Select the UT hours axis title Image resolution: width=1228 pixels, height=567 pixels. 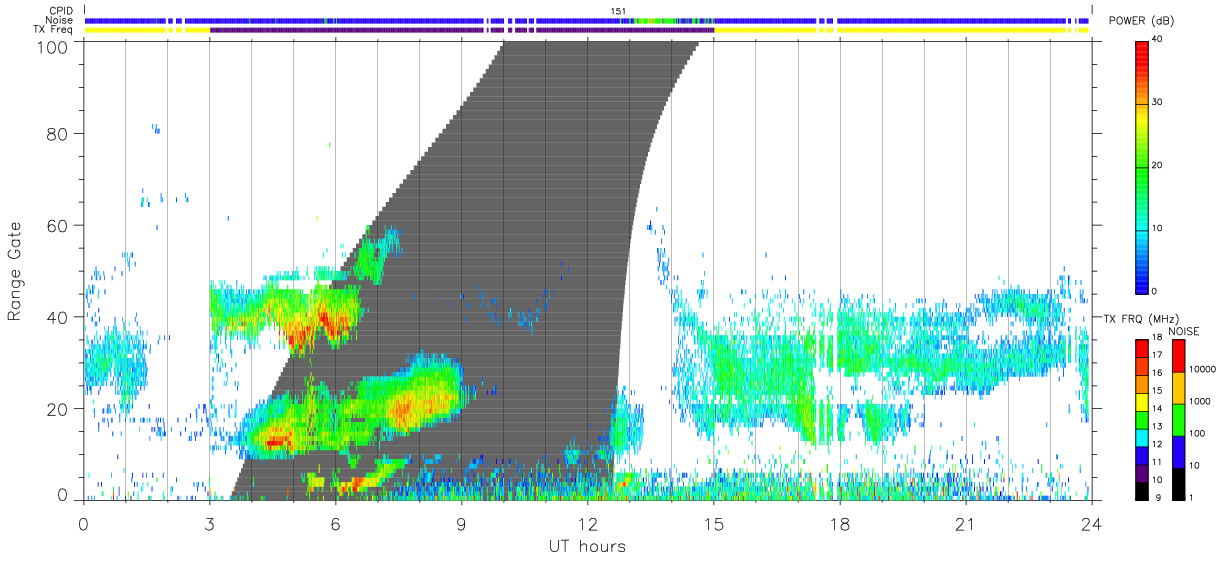586,546
